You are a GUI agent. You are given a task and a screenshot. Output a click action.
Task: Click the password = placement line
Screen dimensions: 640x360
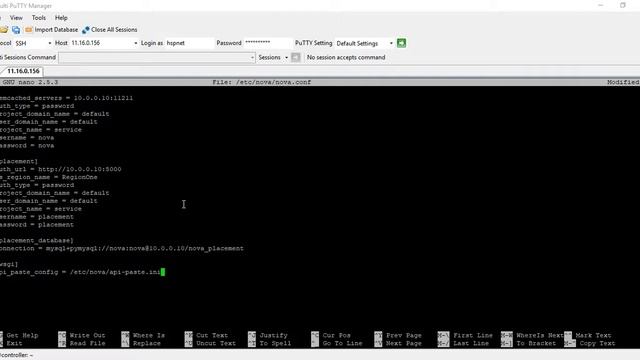point(37,224)
